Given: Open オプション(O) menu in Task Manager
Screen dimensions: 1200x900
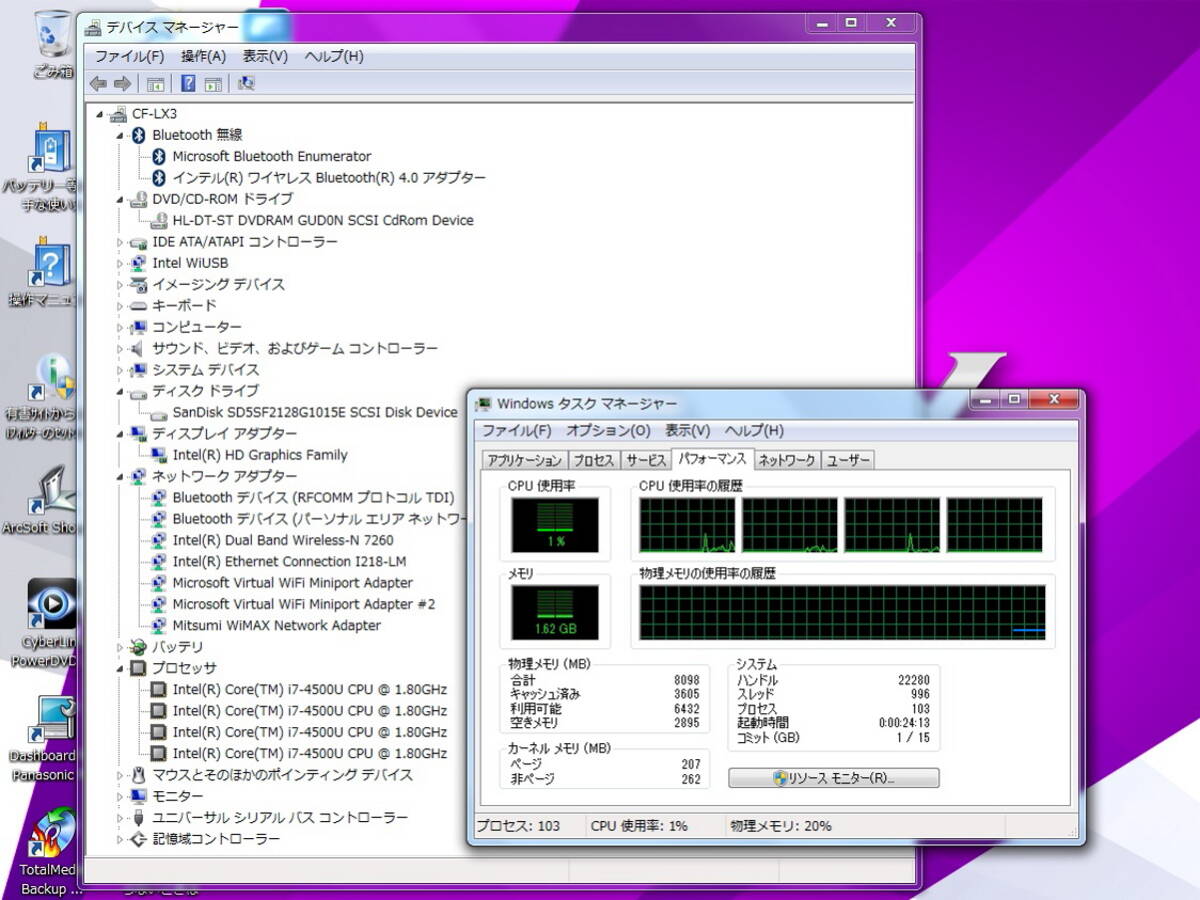Looking at the screenshot, I should (608, 431).
